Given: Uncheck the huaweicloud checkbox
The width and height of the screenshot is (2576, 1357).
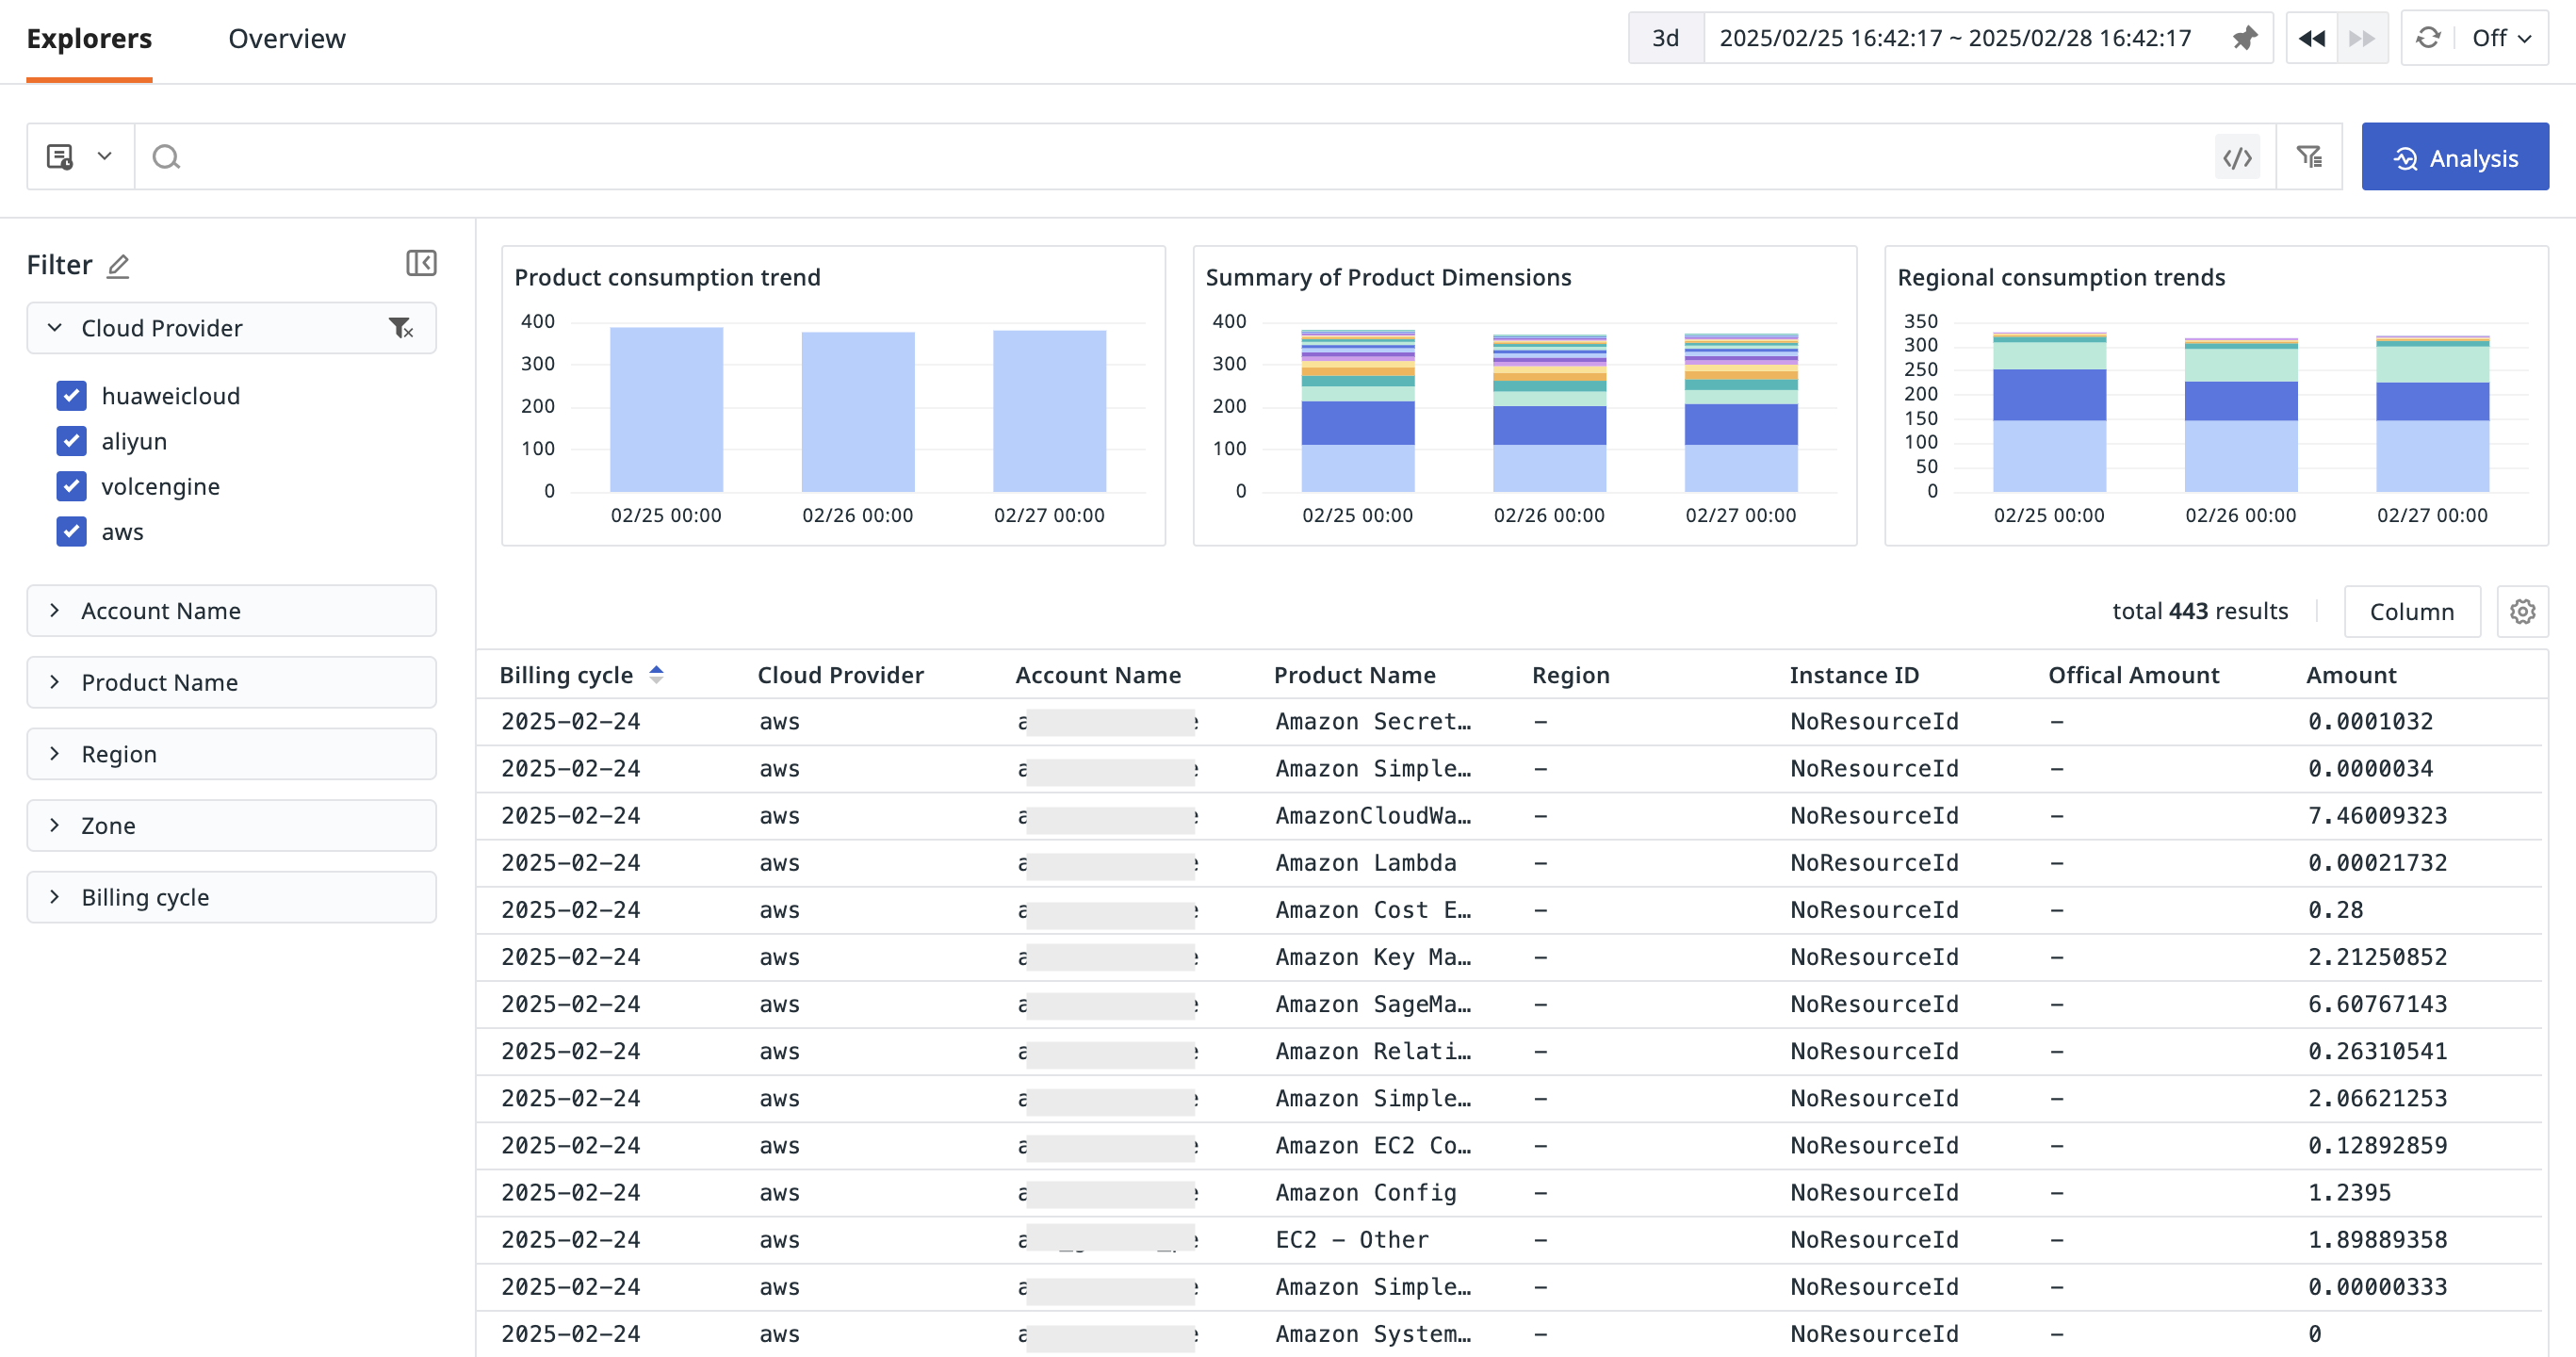Looking at the screenshot, I should point(72,396).
